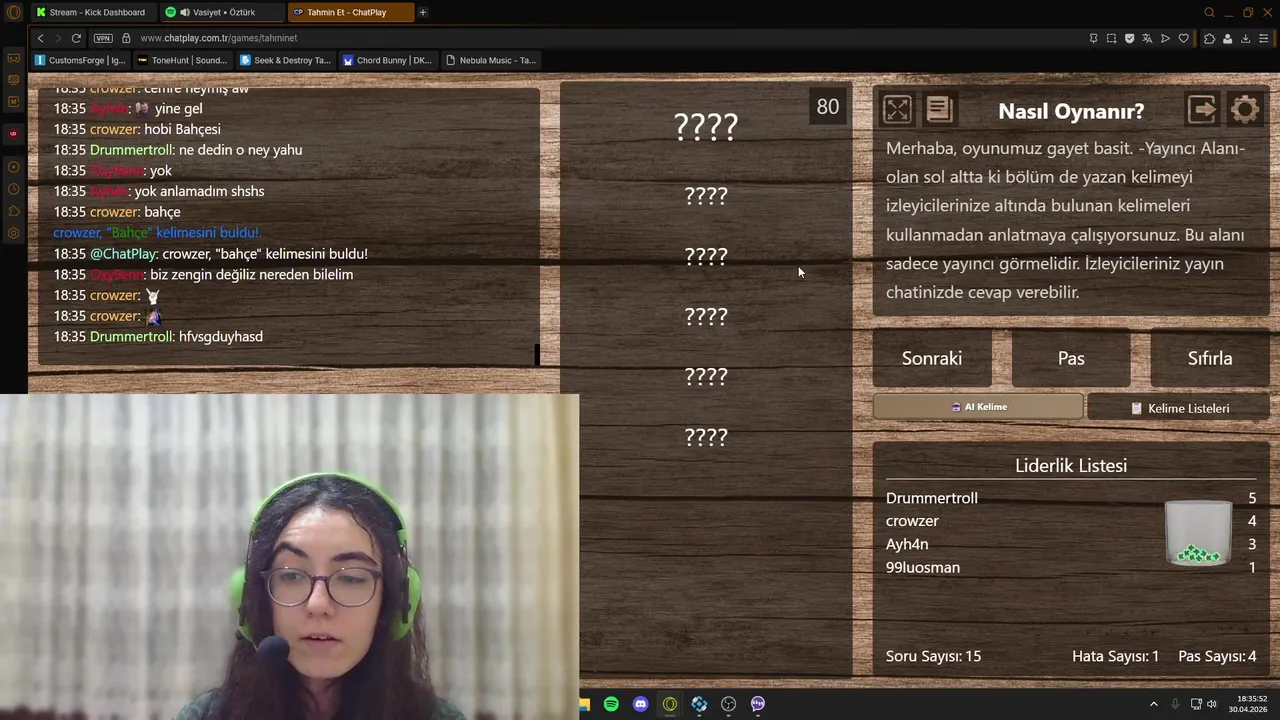The height and width of the screenshot is (720, 1280).
Task: Click the Pas Sayısı: 4 counter
Action: coord(1217,656)
